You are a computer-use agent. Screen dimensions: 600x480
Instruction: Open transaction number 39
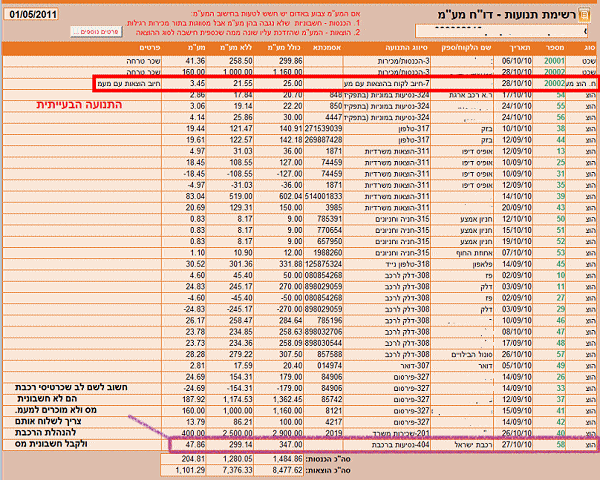(561, 196)
